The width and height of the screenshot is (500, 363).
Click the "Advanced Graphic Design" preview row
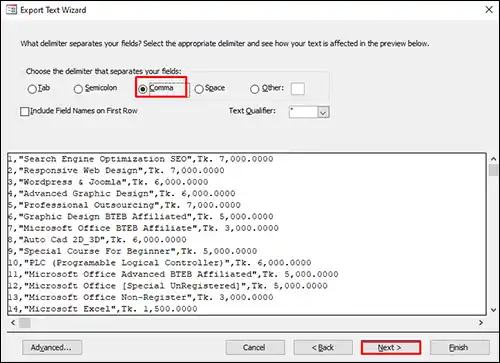pyautogui.click(x=247, y=194)
